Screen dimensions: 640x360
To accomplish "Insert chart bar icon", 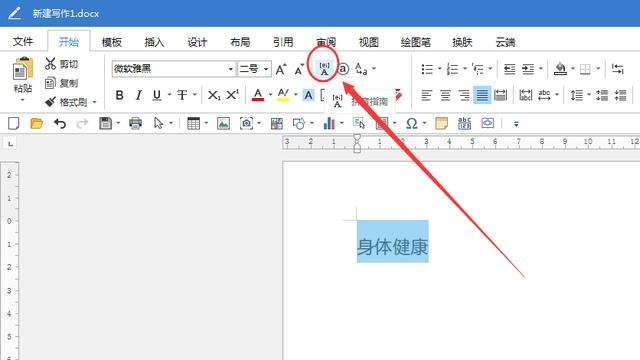I will (x=329, y=123).
